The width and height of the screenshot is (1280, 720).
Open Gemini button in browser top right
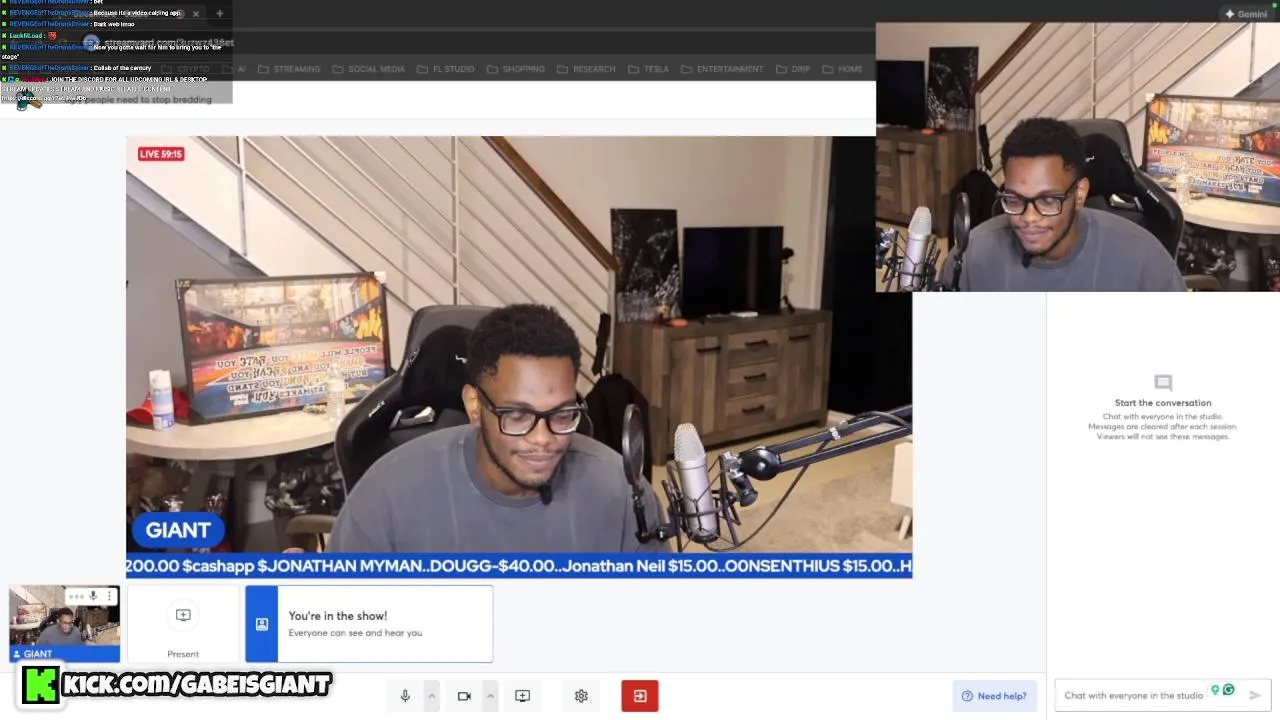pos(1246,14)
